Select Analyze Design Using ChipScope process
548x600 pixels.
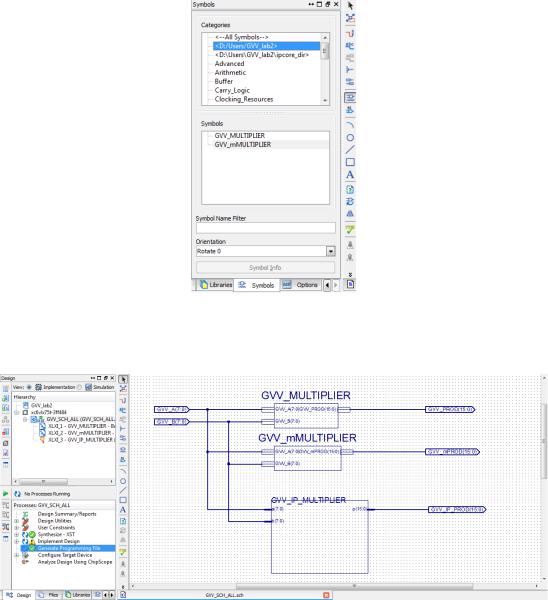pyautogui.click(x=75, y=562)
